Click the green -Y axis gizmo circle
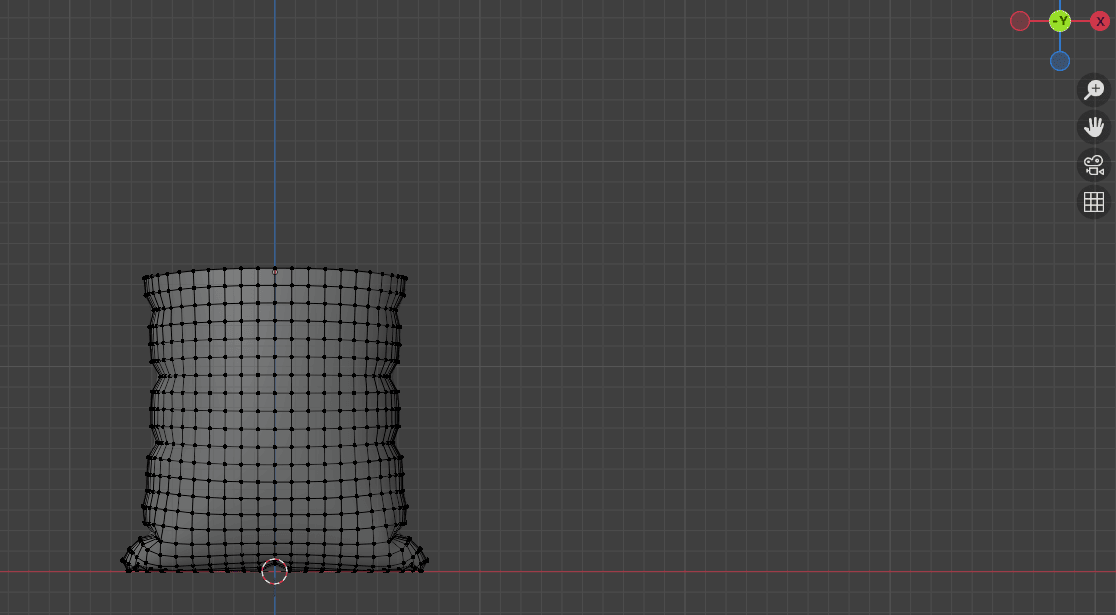1116x615 pixels. [x=1060, y=21]
